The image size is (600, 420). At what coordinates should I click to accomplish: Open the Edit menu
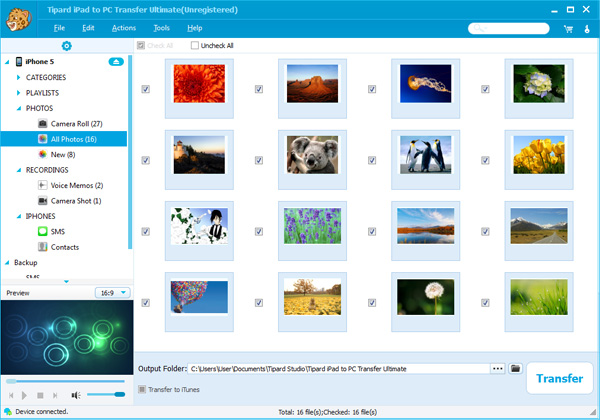(88, 28)
